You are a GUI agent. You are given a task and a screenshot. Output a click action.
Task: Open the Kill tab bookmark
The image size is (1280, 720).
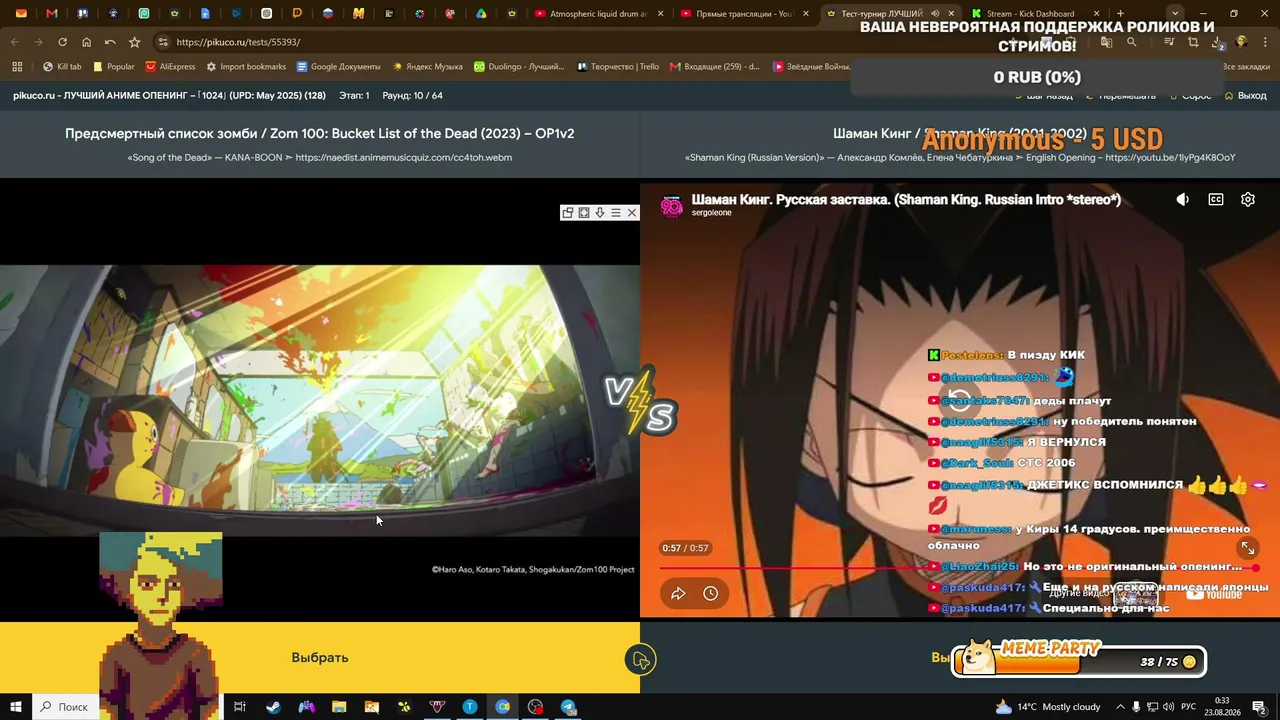[62, 67]
